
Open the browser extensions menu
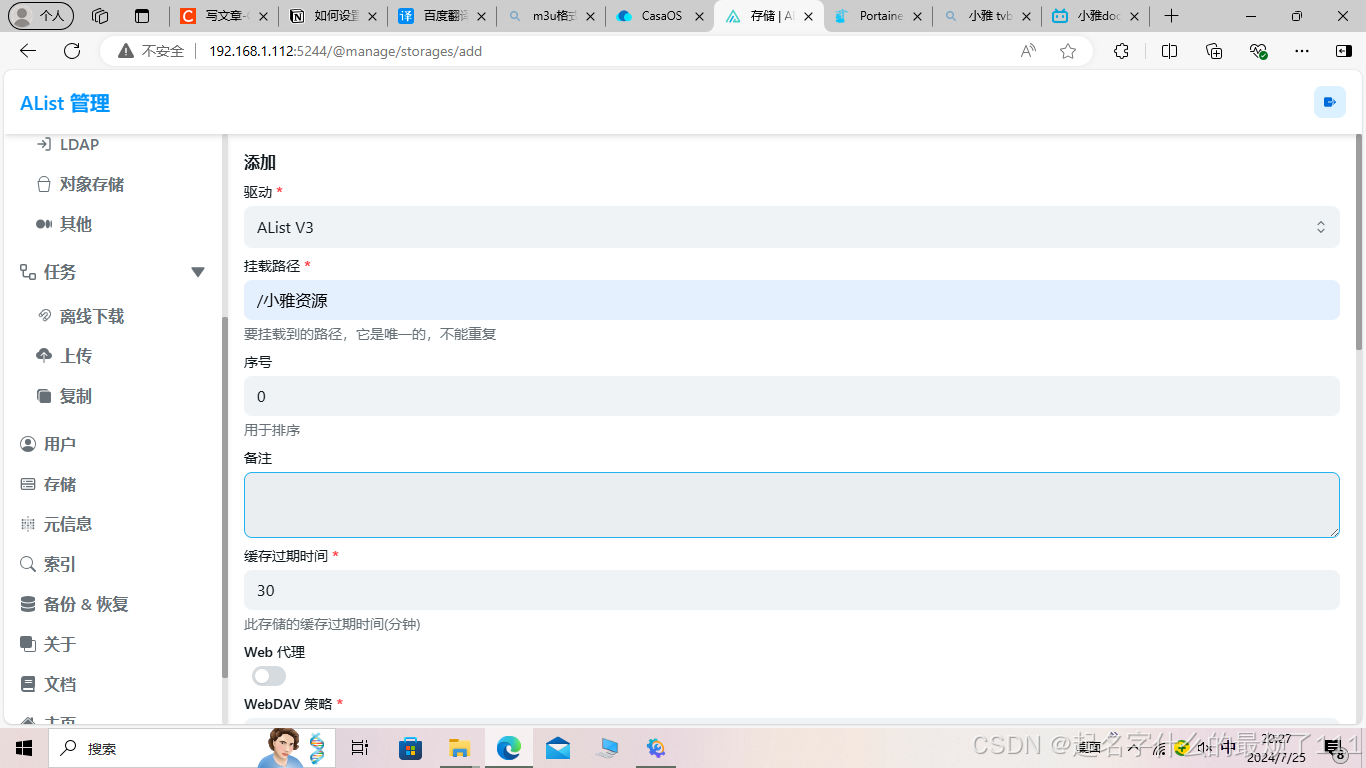1121,51
